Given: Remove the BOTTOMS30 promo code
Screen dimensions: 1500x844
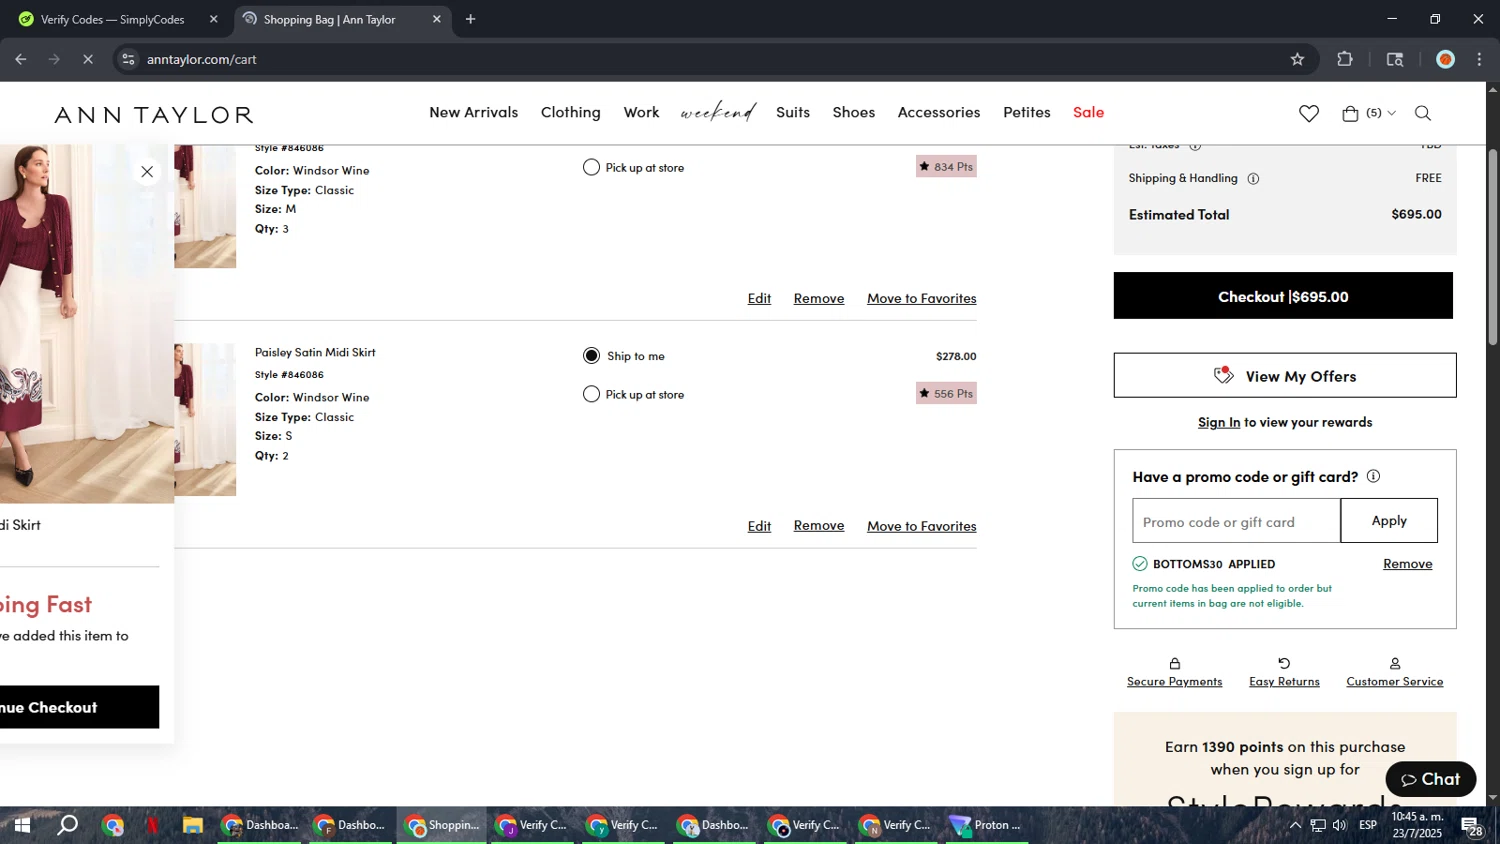Looking at the screenshot, I should [x=1407, y=564].
